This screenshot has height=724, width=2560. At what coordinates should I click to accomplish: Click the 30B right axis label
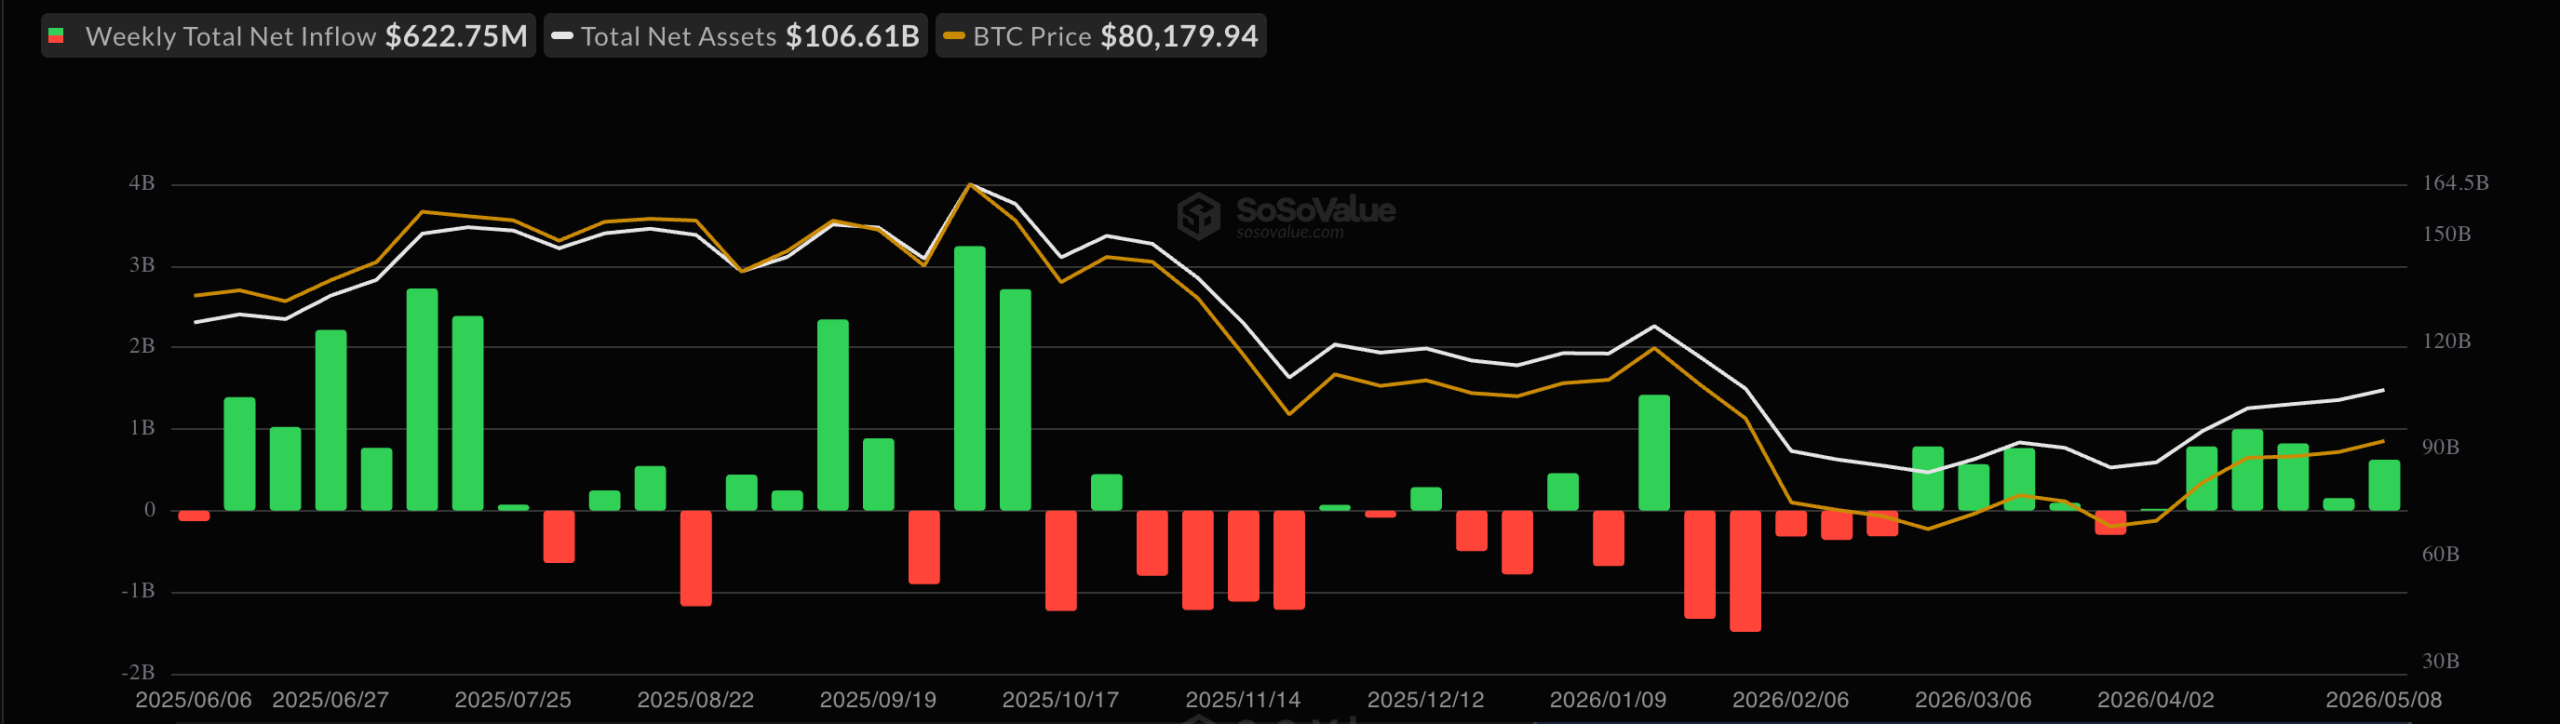pyautogui.click(x=2440, y=661)
